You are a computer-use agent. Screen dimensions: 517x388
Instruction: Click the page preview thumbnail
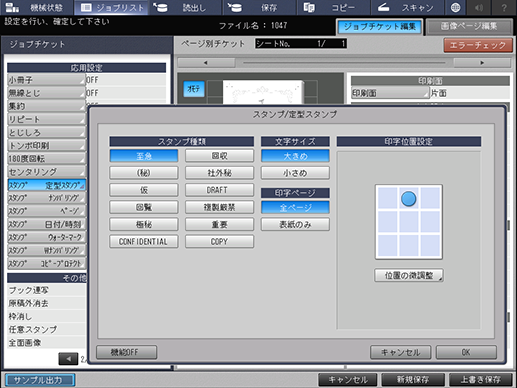263,92
